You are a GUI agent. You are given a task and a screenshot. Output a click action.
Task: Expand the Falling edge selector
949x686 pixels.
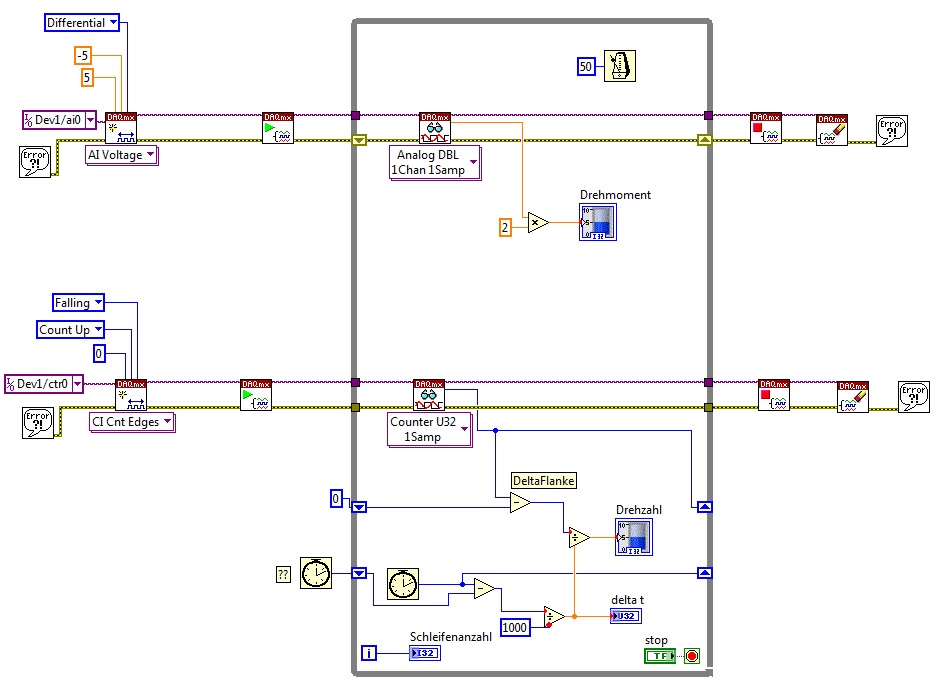(x=78, y=303)
